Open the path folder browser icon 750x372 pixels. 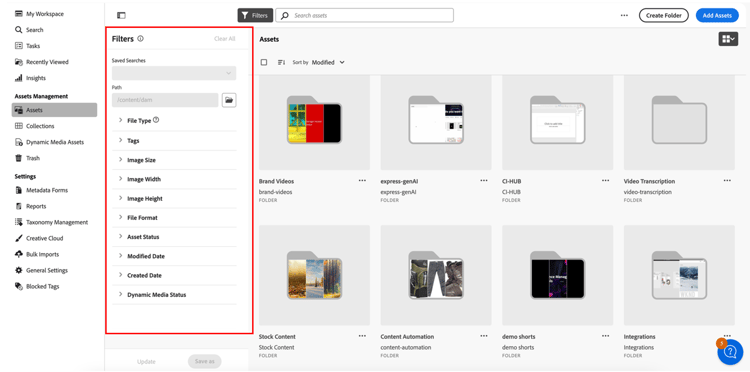coord(229,100)
